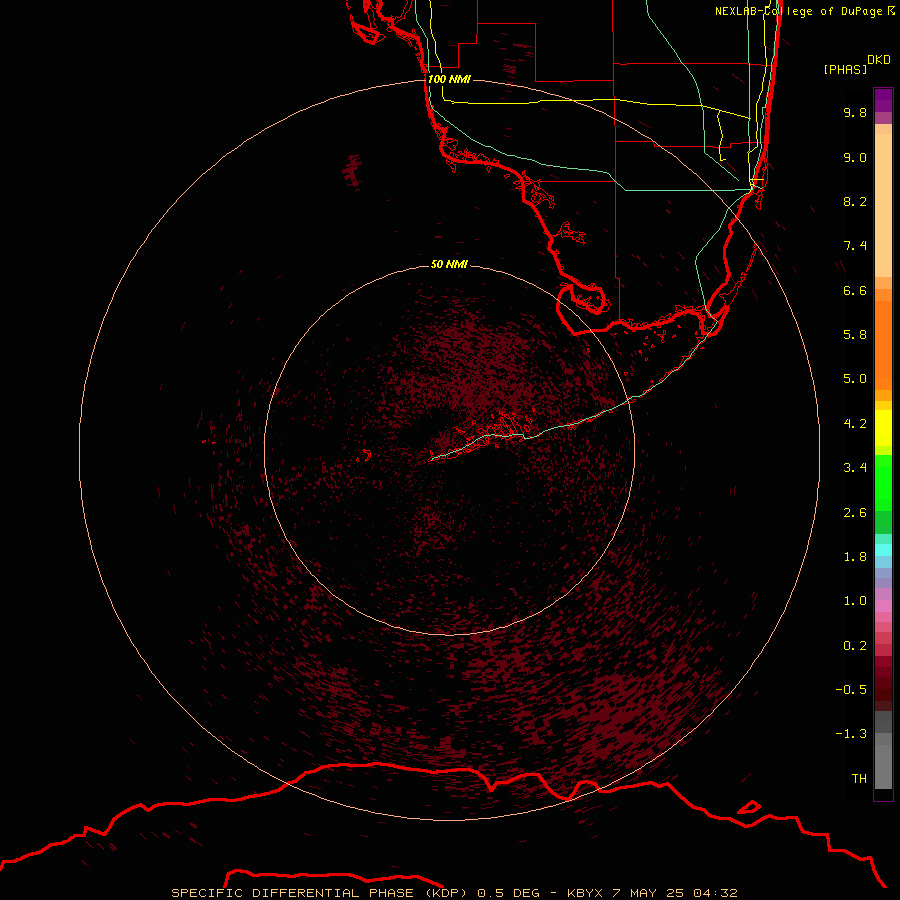Pick the purple top segment of the color bar

pos(883,100)
